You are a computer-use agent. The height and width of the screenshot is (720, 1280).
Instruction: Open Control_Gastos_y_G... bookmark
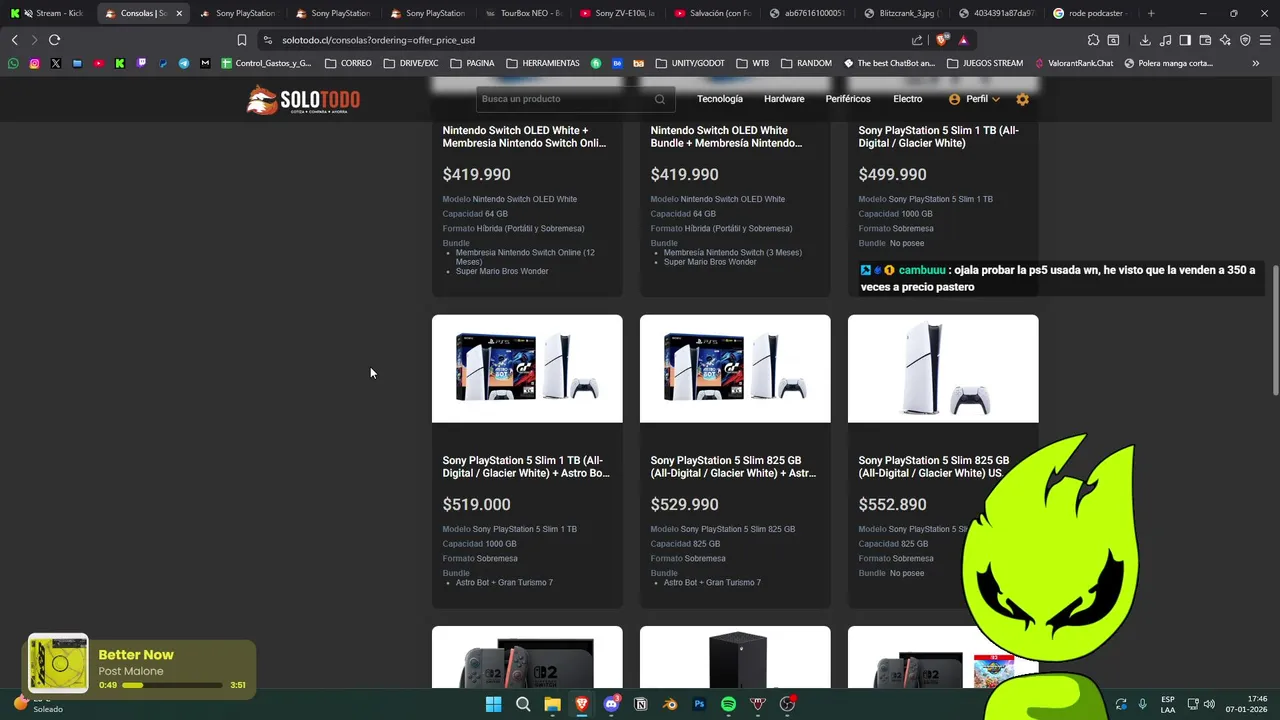266,63
